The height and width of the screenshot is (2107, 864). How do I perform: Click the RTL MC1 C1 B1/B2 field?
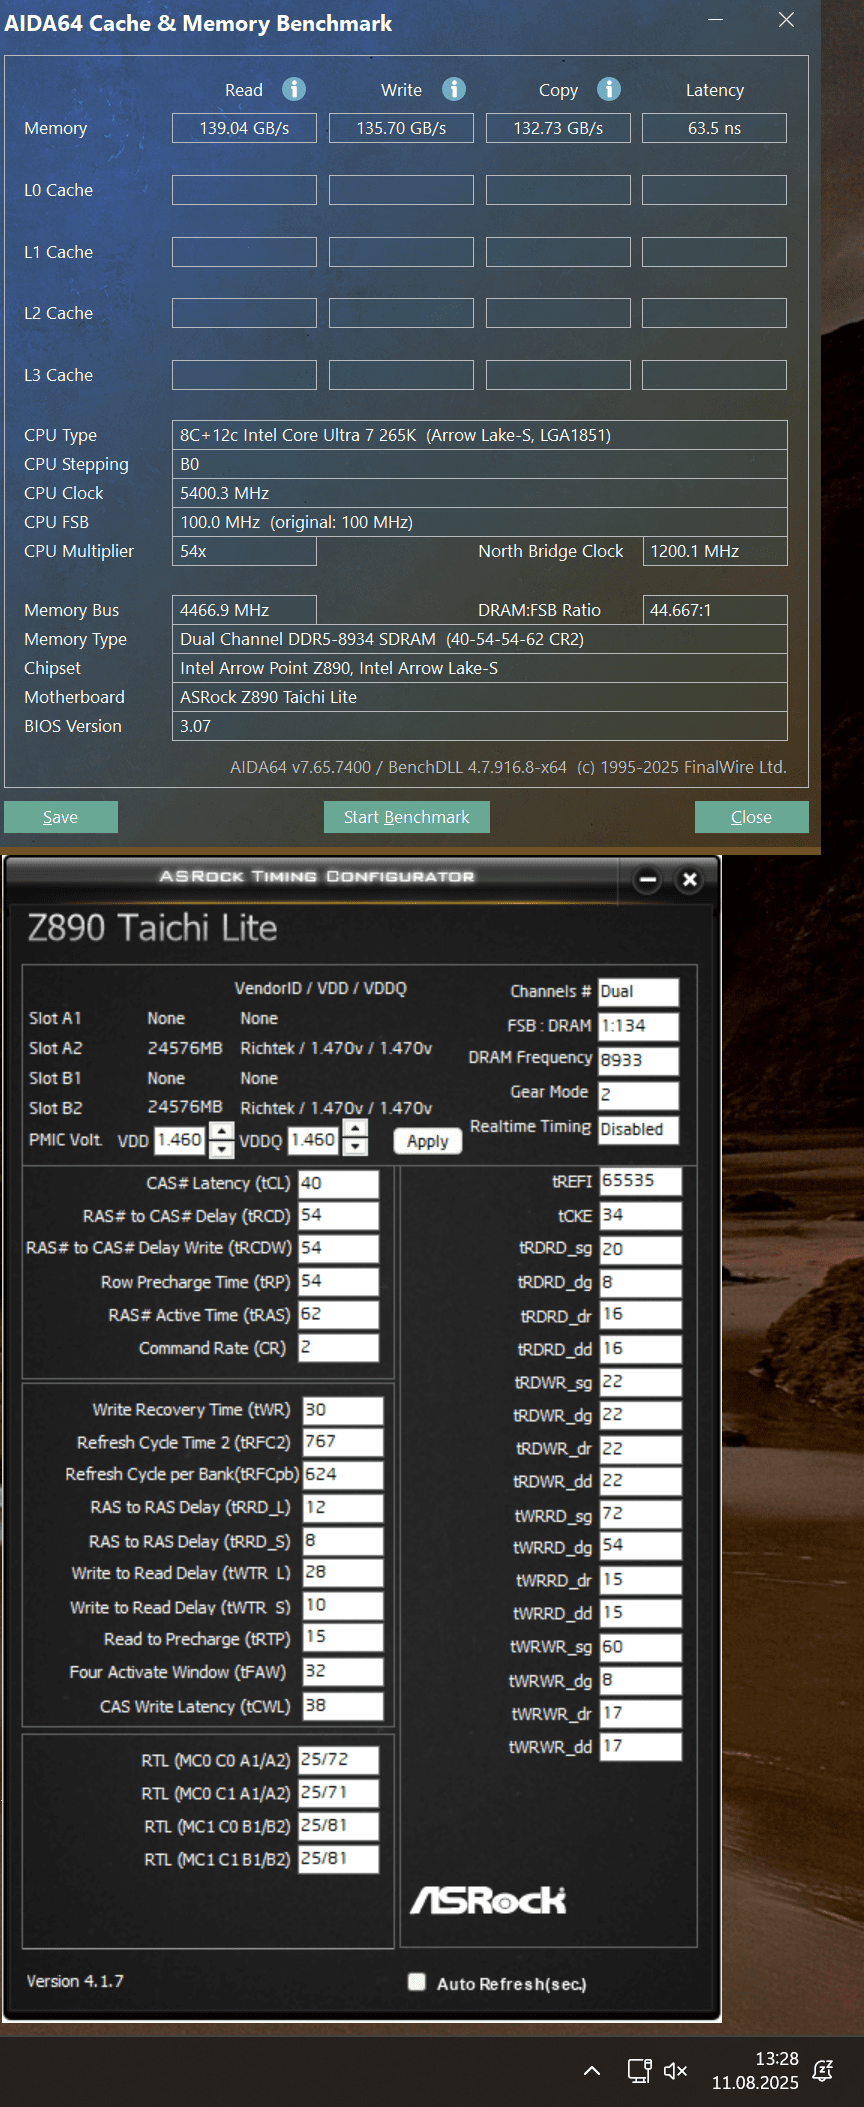tap(339, 1858)
